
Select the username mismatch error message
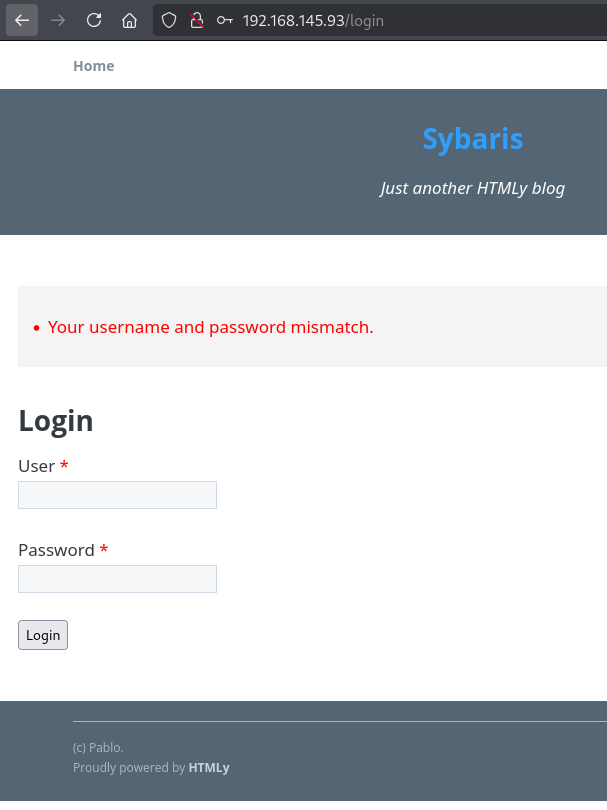pyautogui.click(x=210, y=327)
